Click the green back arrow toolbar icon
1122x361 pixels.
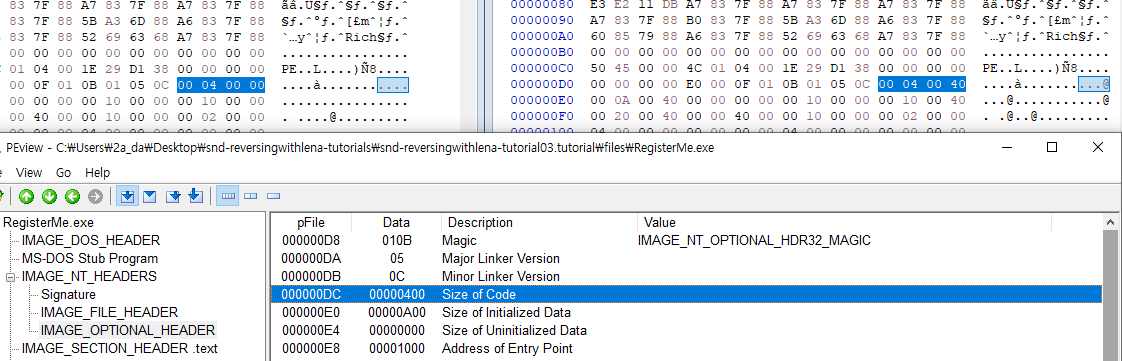coord(72,196)
